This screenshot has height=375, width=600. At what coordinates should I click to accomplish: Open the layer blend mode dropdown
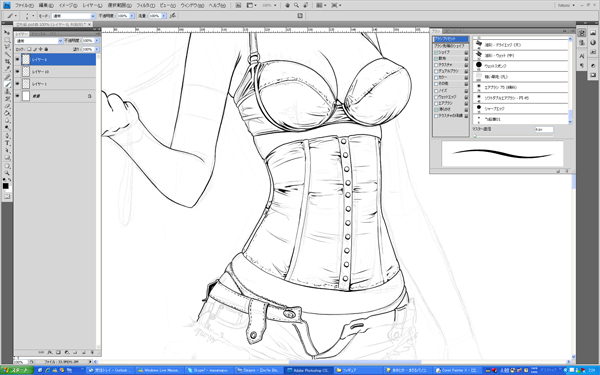click(x=39, y=41)
